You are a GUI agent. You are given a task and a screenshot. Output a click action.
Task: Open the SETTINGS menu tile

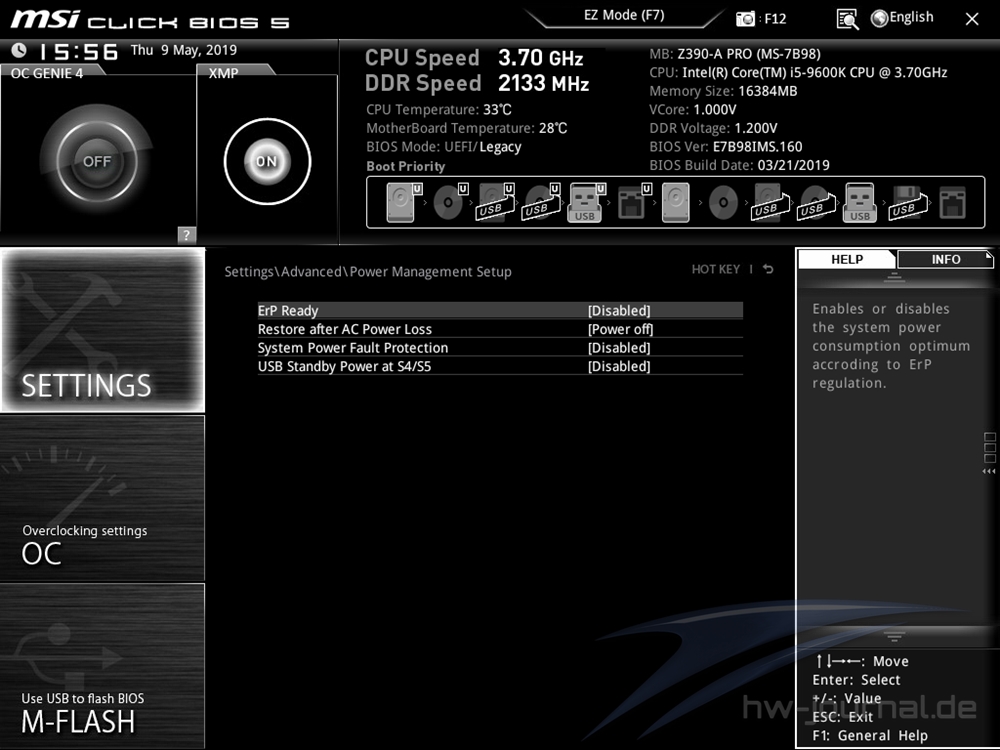tap(103, 330)
